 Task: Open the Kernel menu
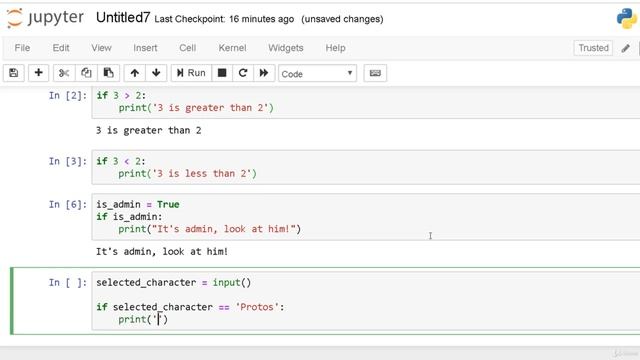click(232, 48)
